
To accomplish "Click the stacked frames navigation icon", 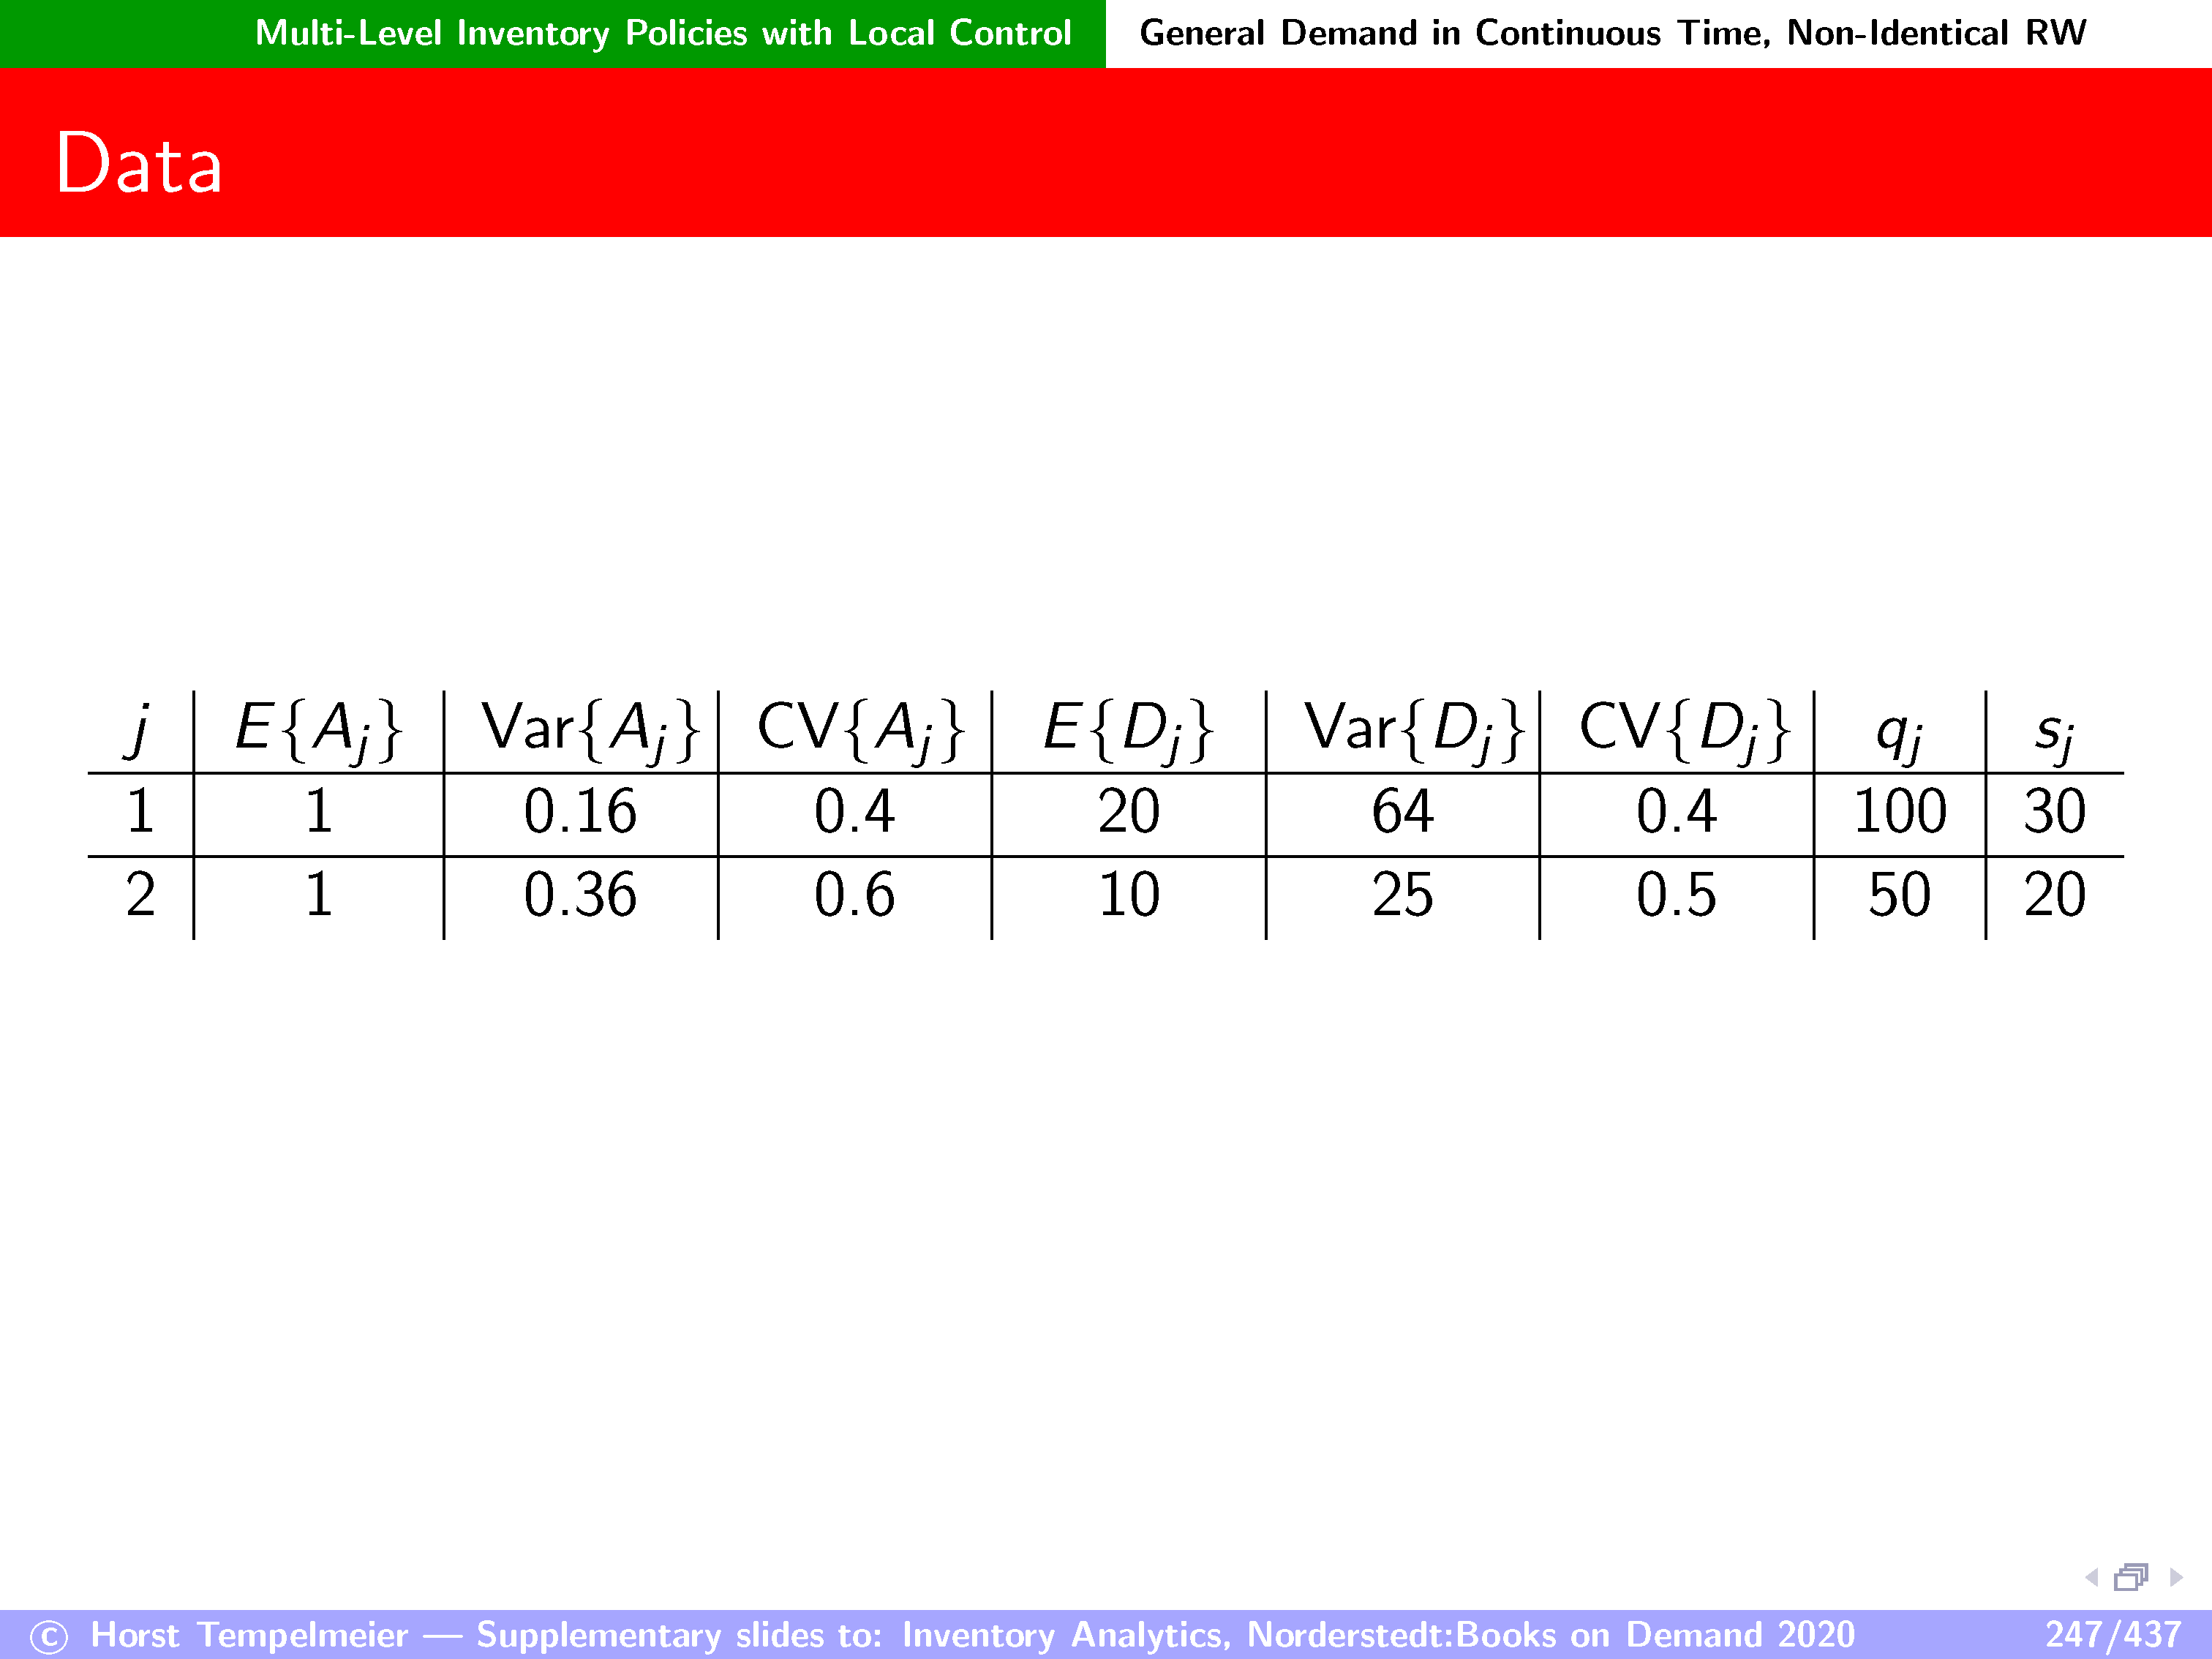I will coord(2130,1577).
